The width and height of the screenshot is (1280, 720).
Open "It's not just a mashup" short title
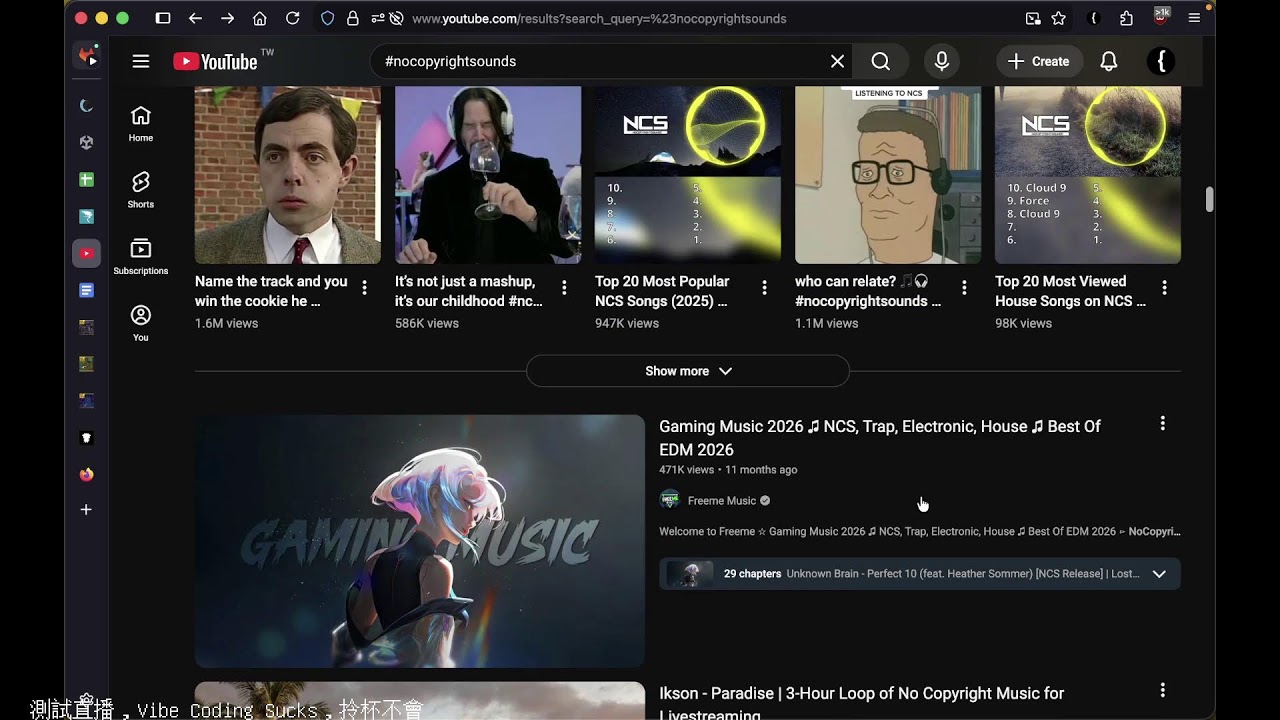[x=469, y=291]
